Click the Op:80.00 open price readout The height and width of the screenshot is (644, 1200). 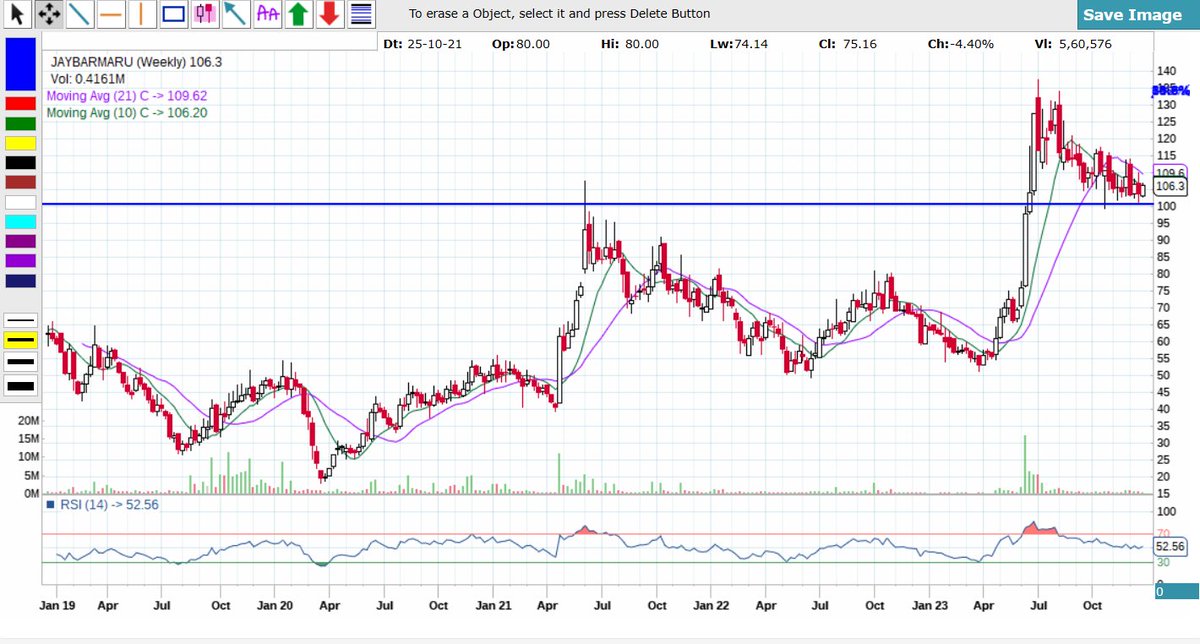point(521,45)
